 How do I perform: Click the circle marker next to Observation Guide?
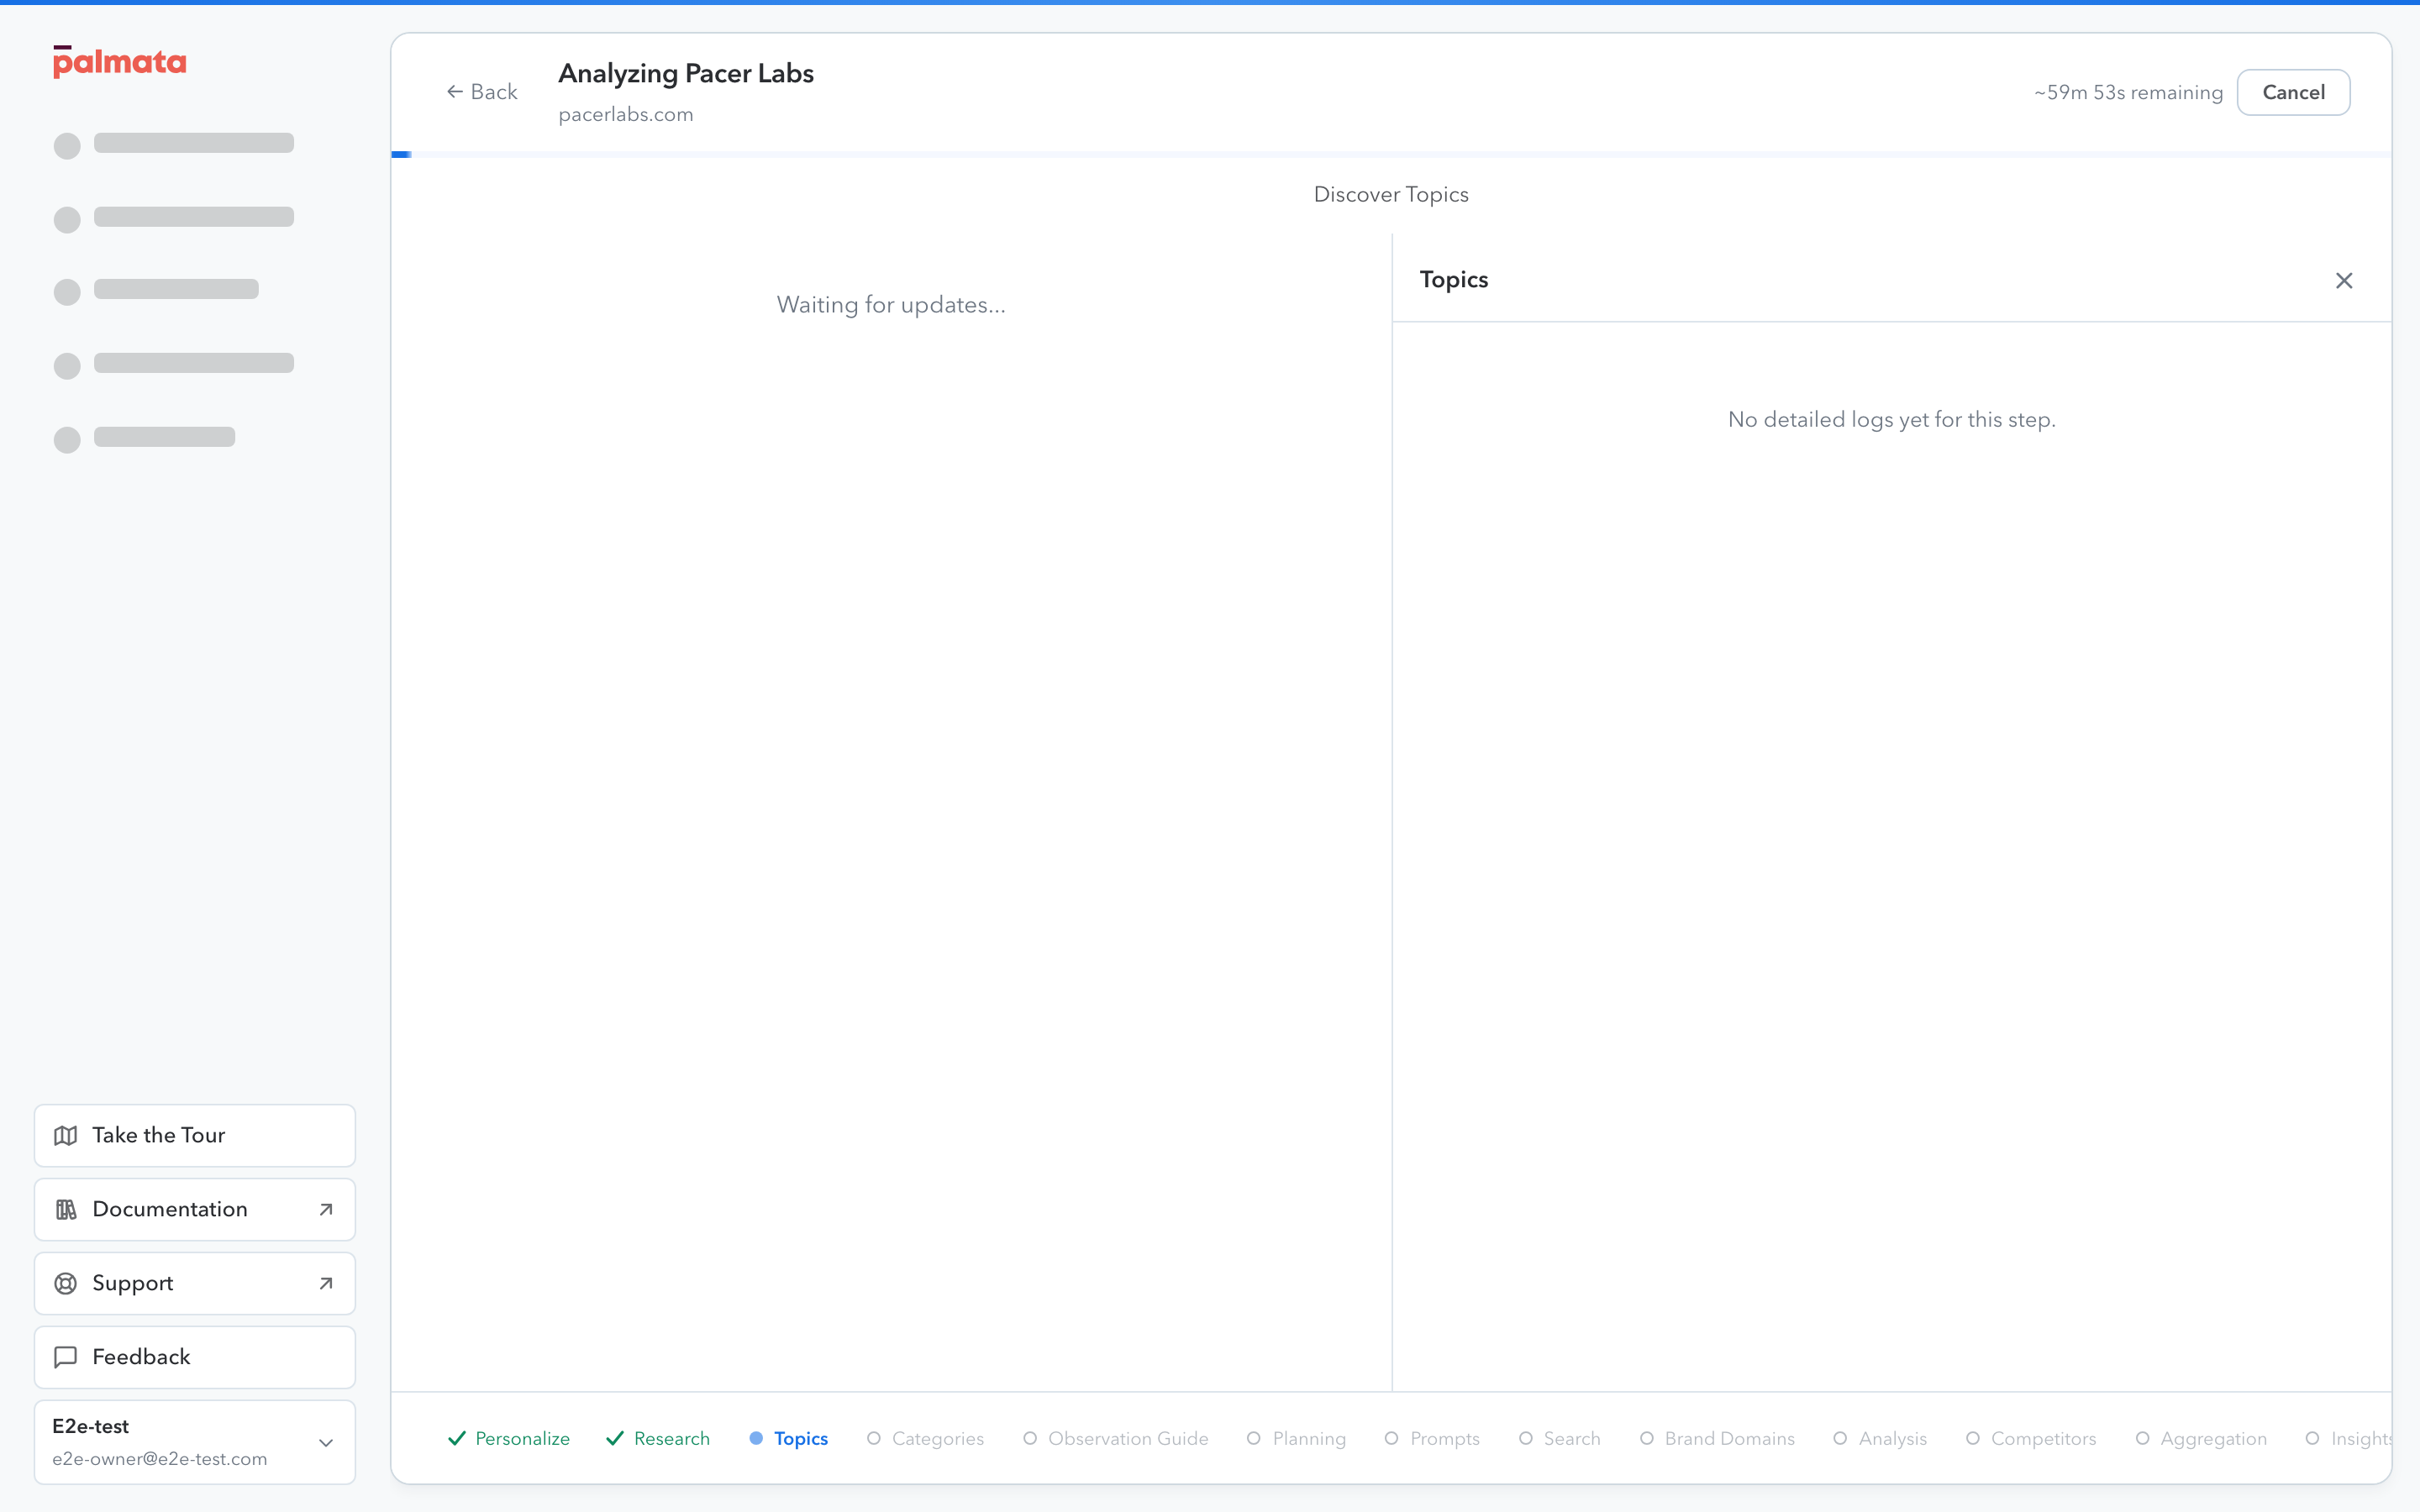click(1030, 1438)
